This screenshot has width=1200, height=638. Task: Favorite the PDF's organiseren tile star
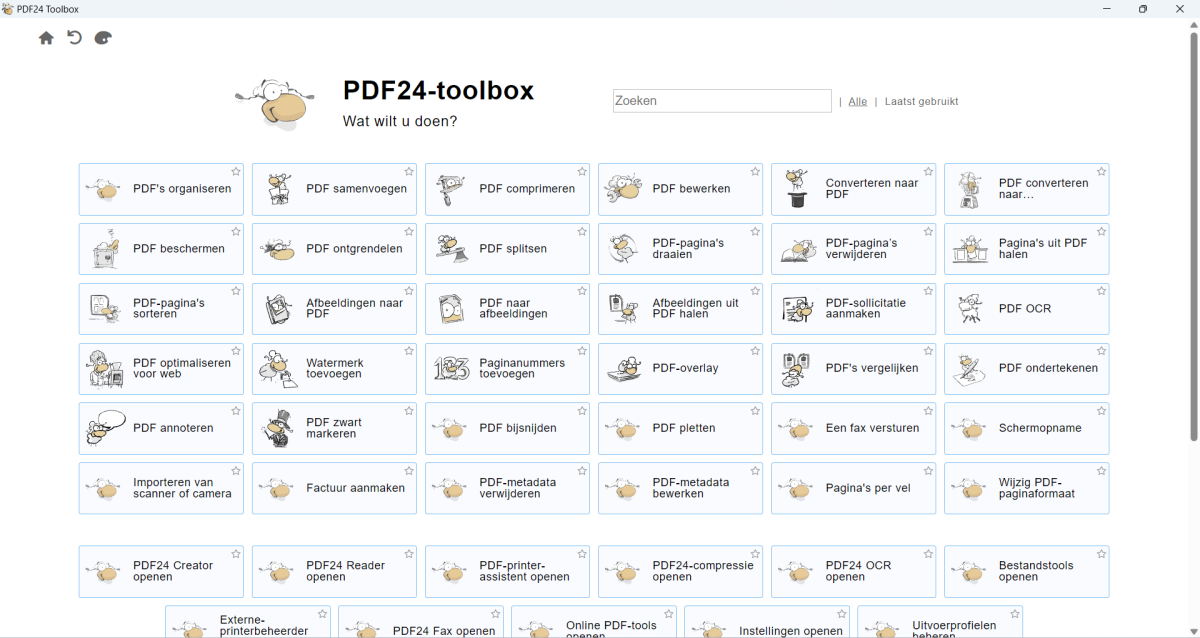pyautogui.click(x=236, y=172)
